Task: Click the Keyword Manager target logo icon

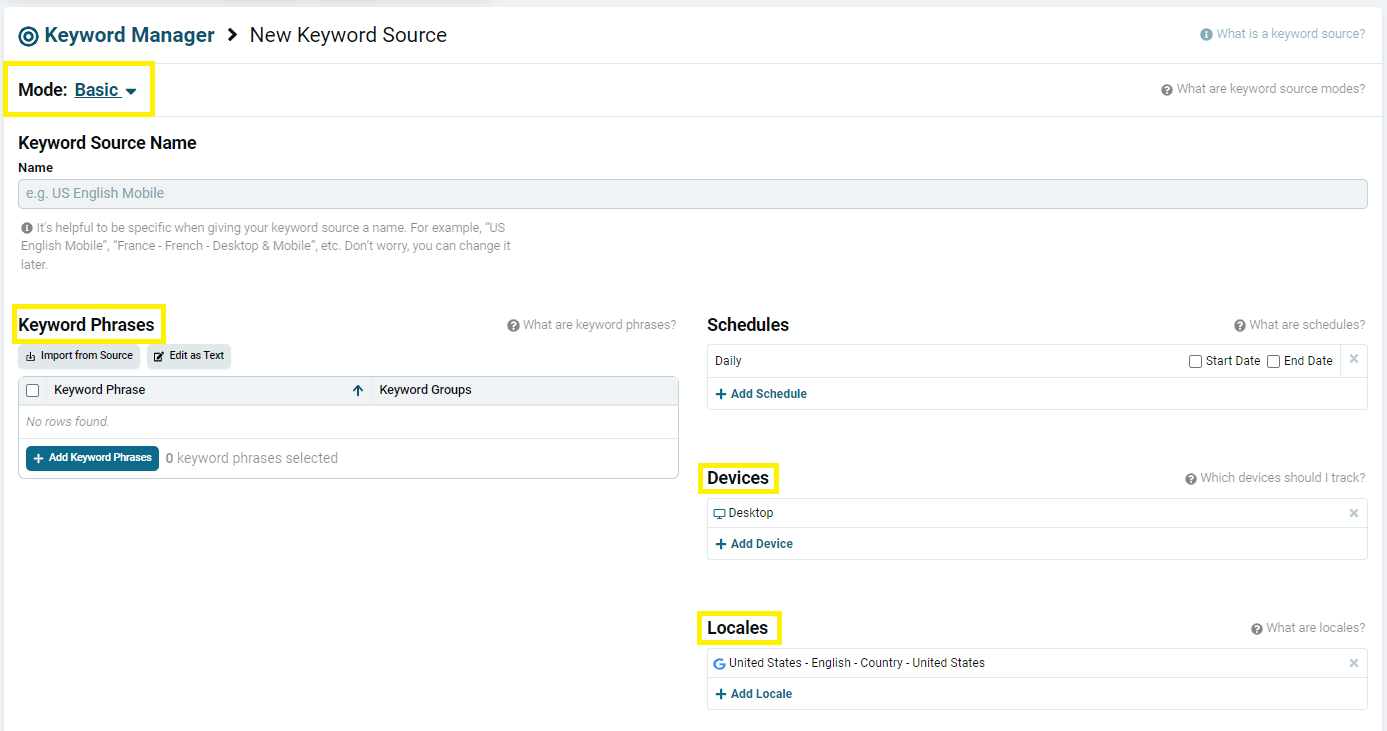Action: pyautogui.click(x=29, y=36)
